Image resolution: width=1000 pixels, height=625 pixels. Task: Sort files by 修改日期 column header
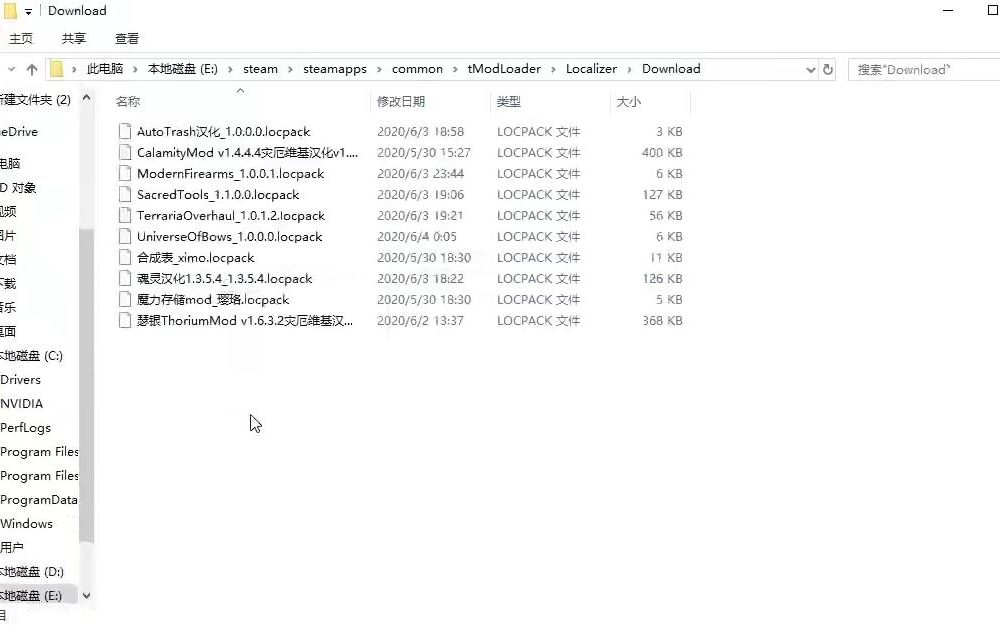pyautogui.click(x=401, y=102)
